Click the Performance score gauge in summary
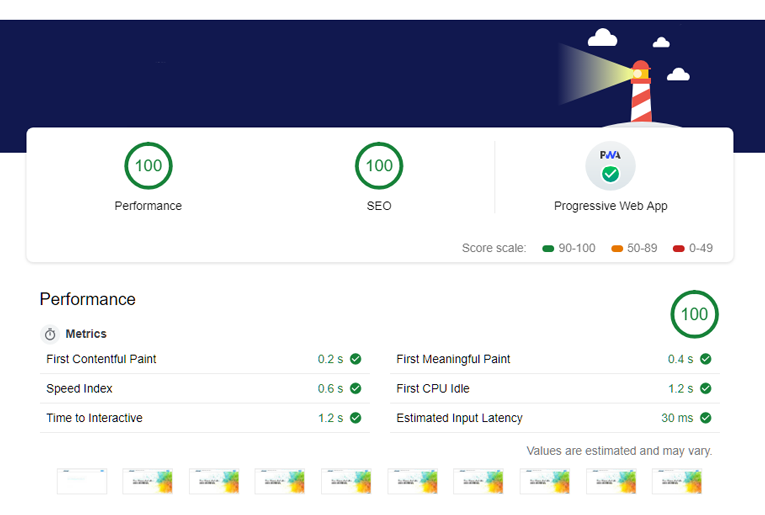 point(148,166)
